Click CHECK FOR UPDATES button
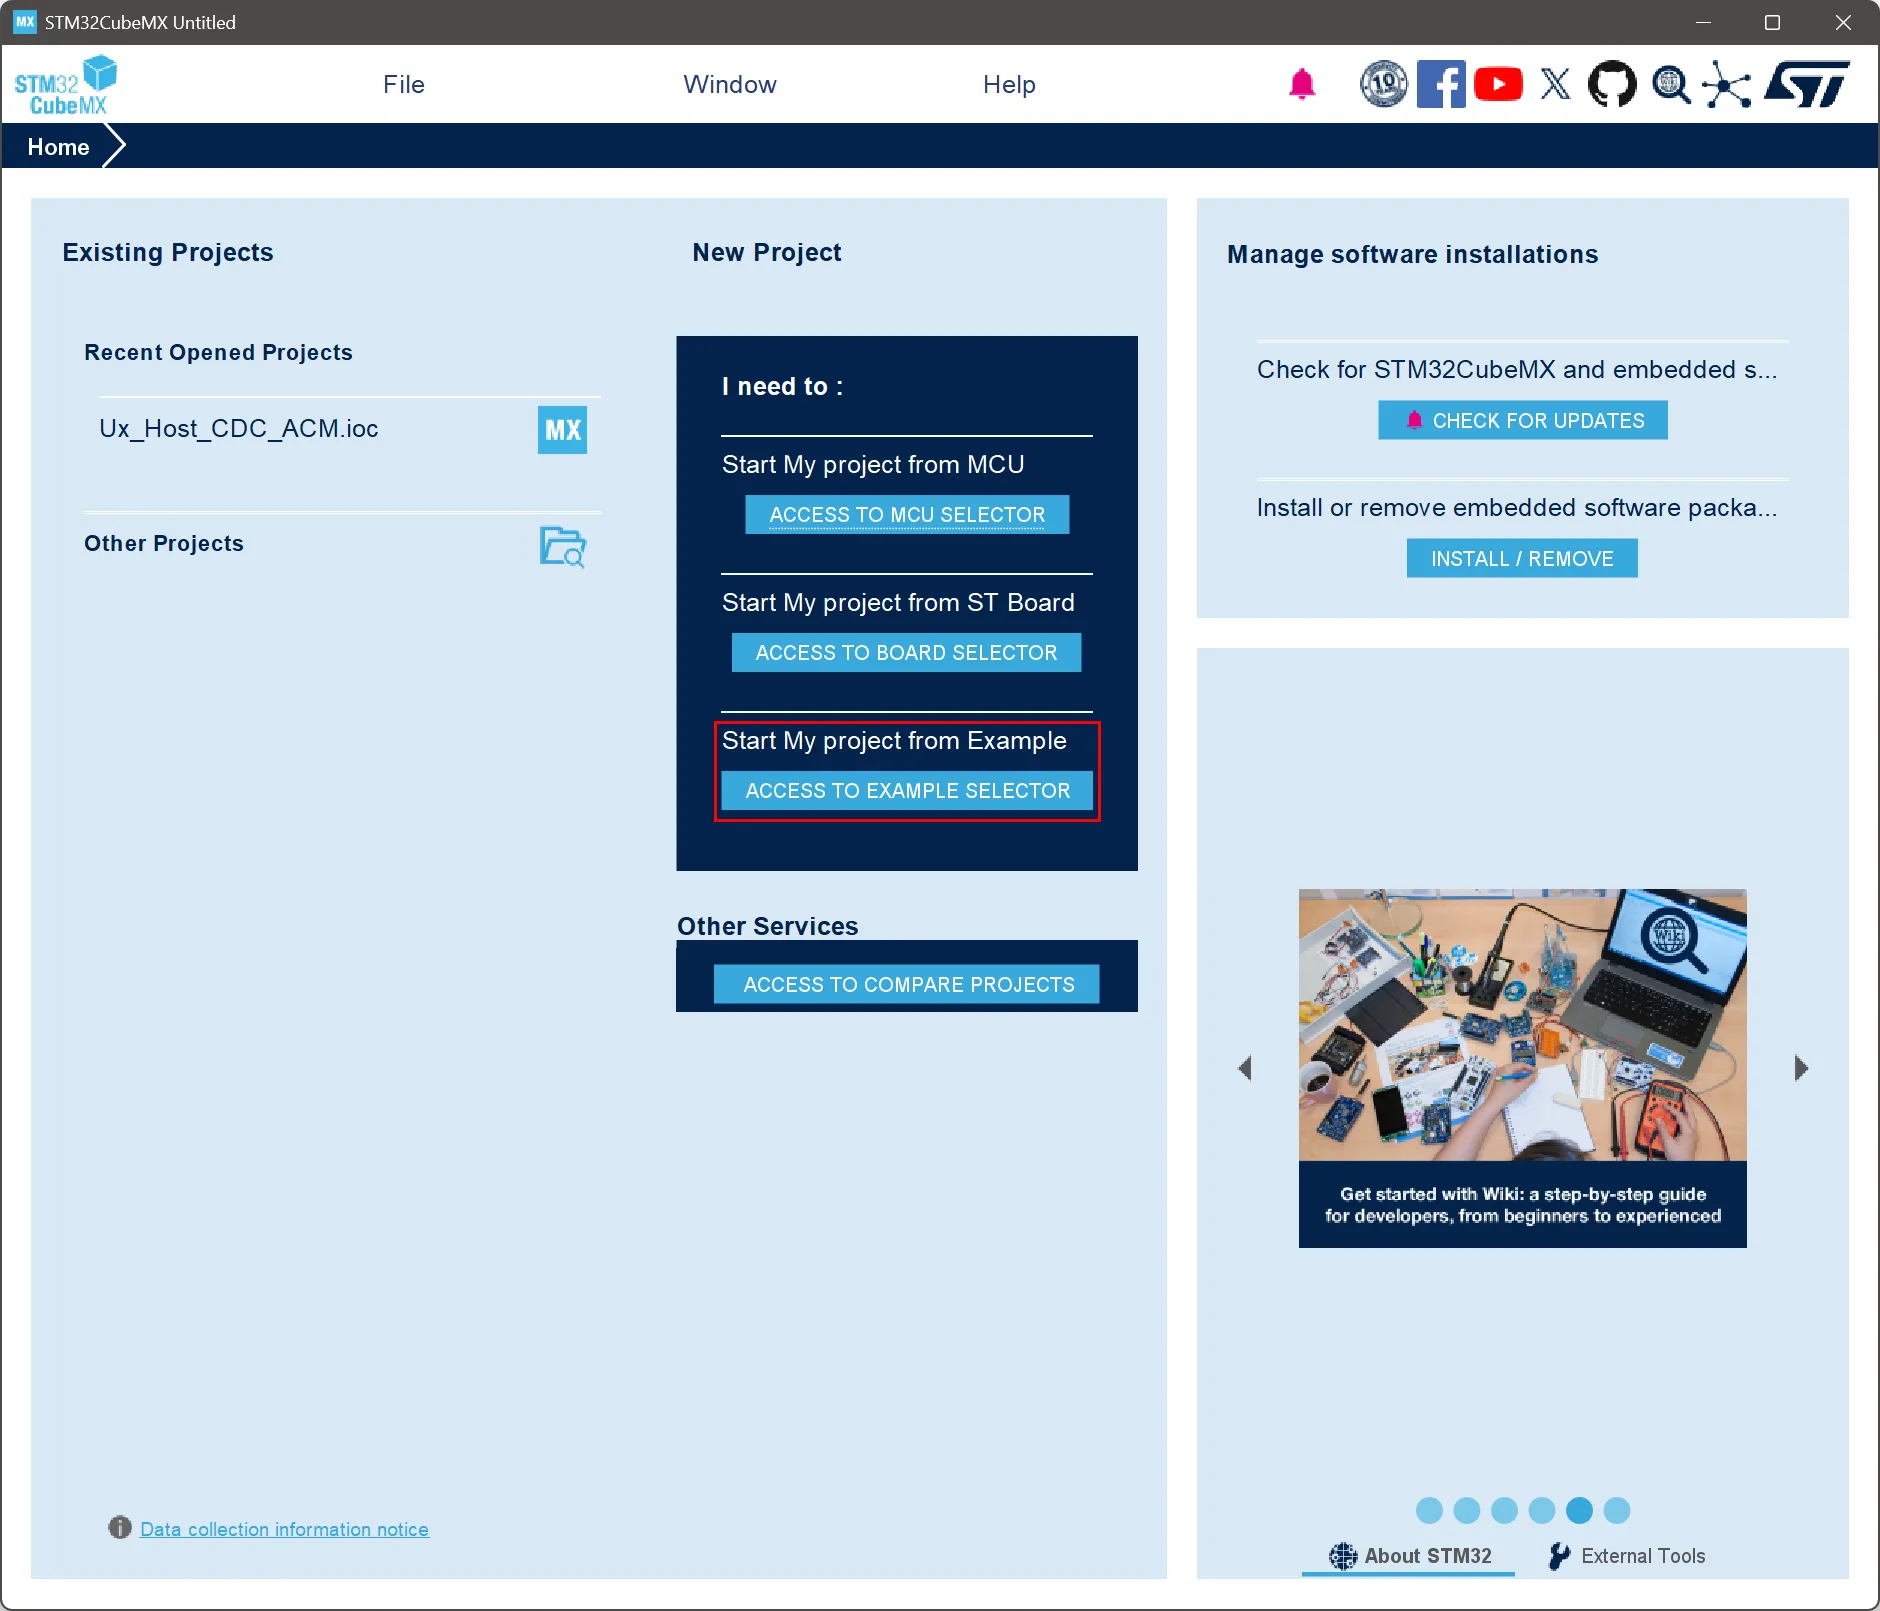The width and height of the screenshot is (1880, 1611). [1521, 420]
